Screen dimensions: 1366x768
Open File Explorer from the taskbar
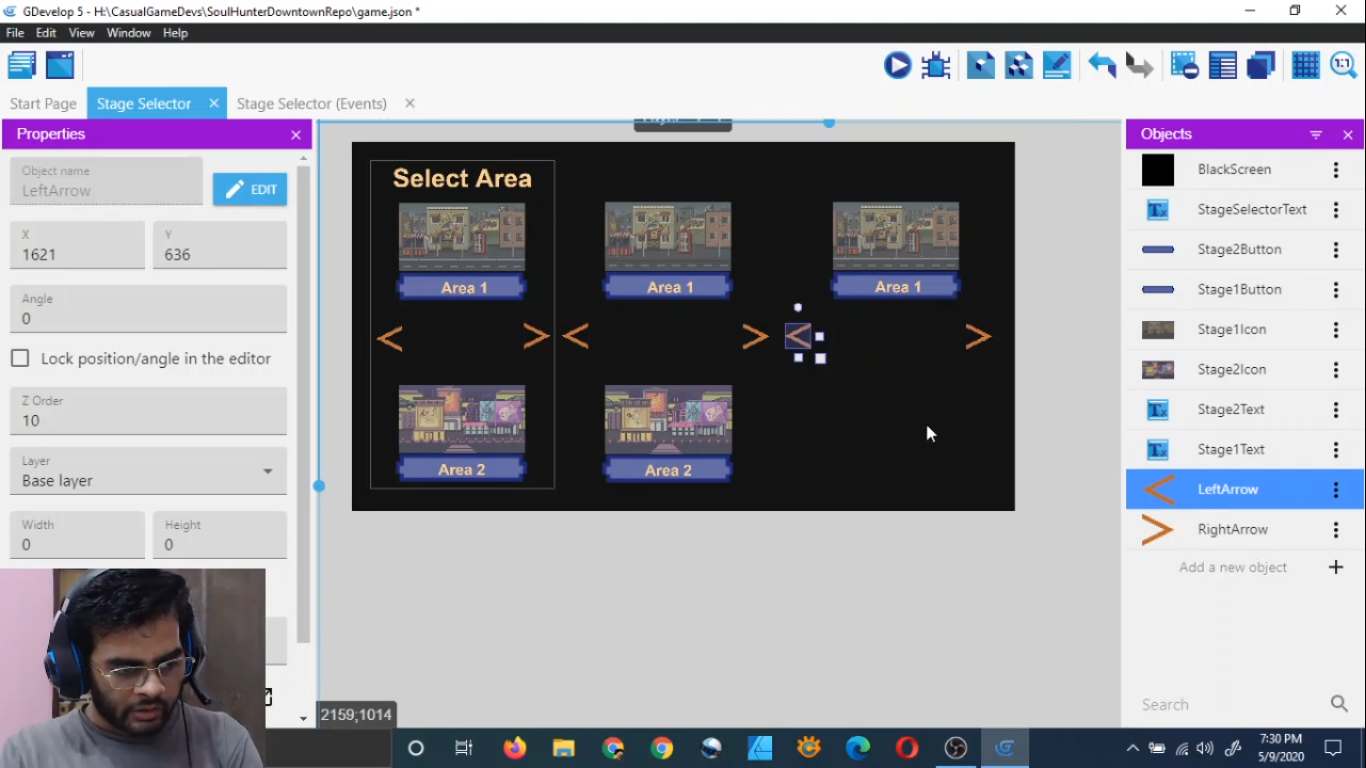point(564,748)
